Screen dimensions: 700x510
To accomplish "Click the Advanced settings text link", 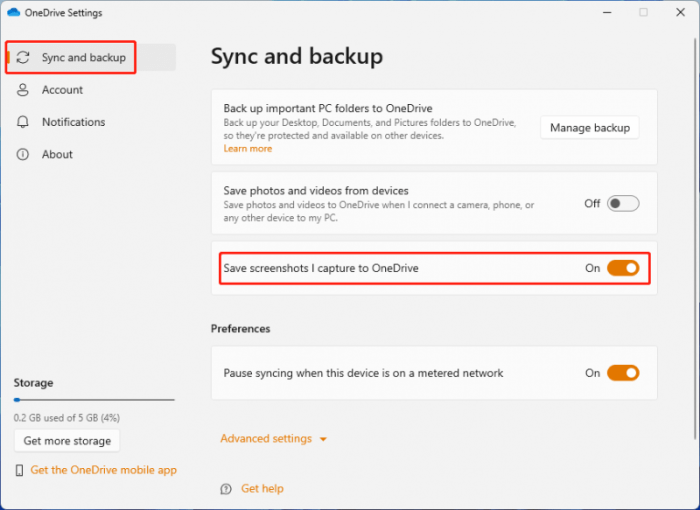I will pos(266,439).
